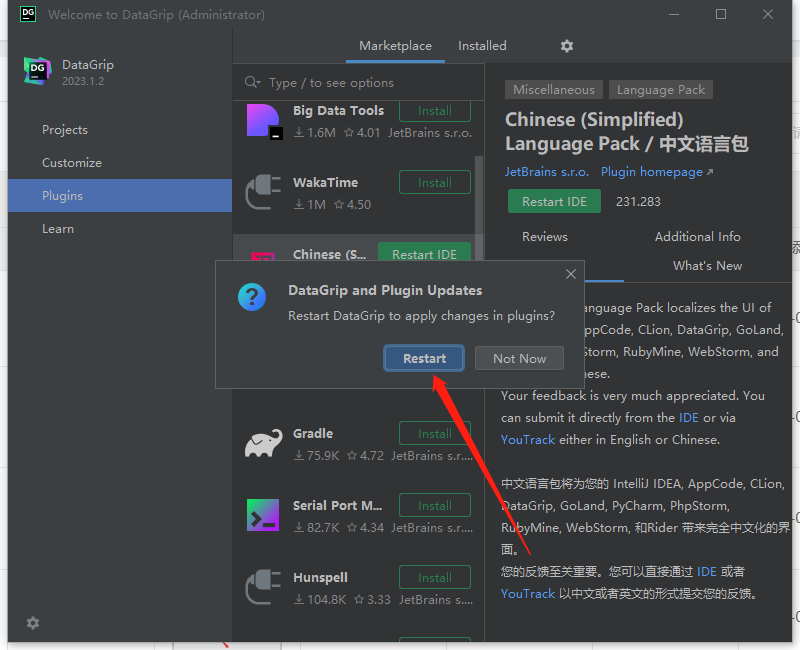Switch to the Installed tab
The image size is (800, 650).
click(x=482, y=46)
